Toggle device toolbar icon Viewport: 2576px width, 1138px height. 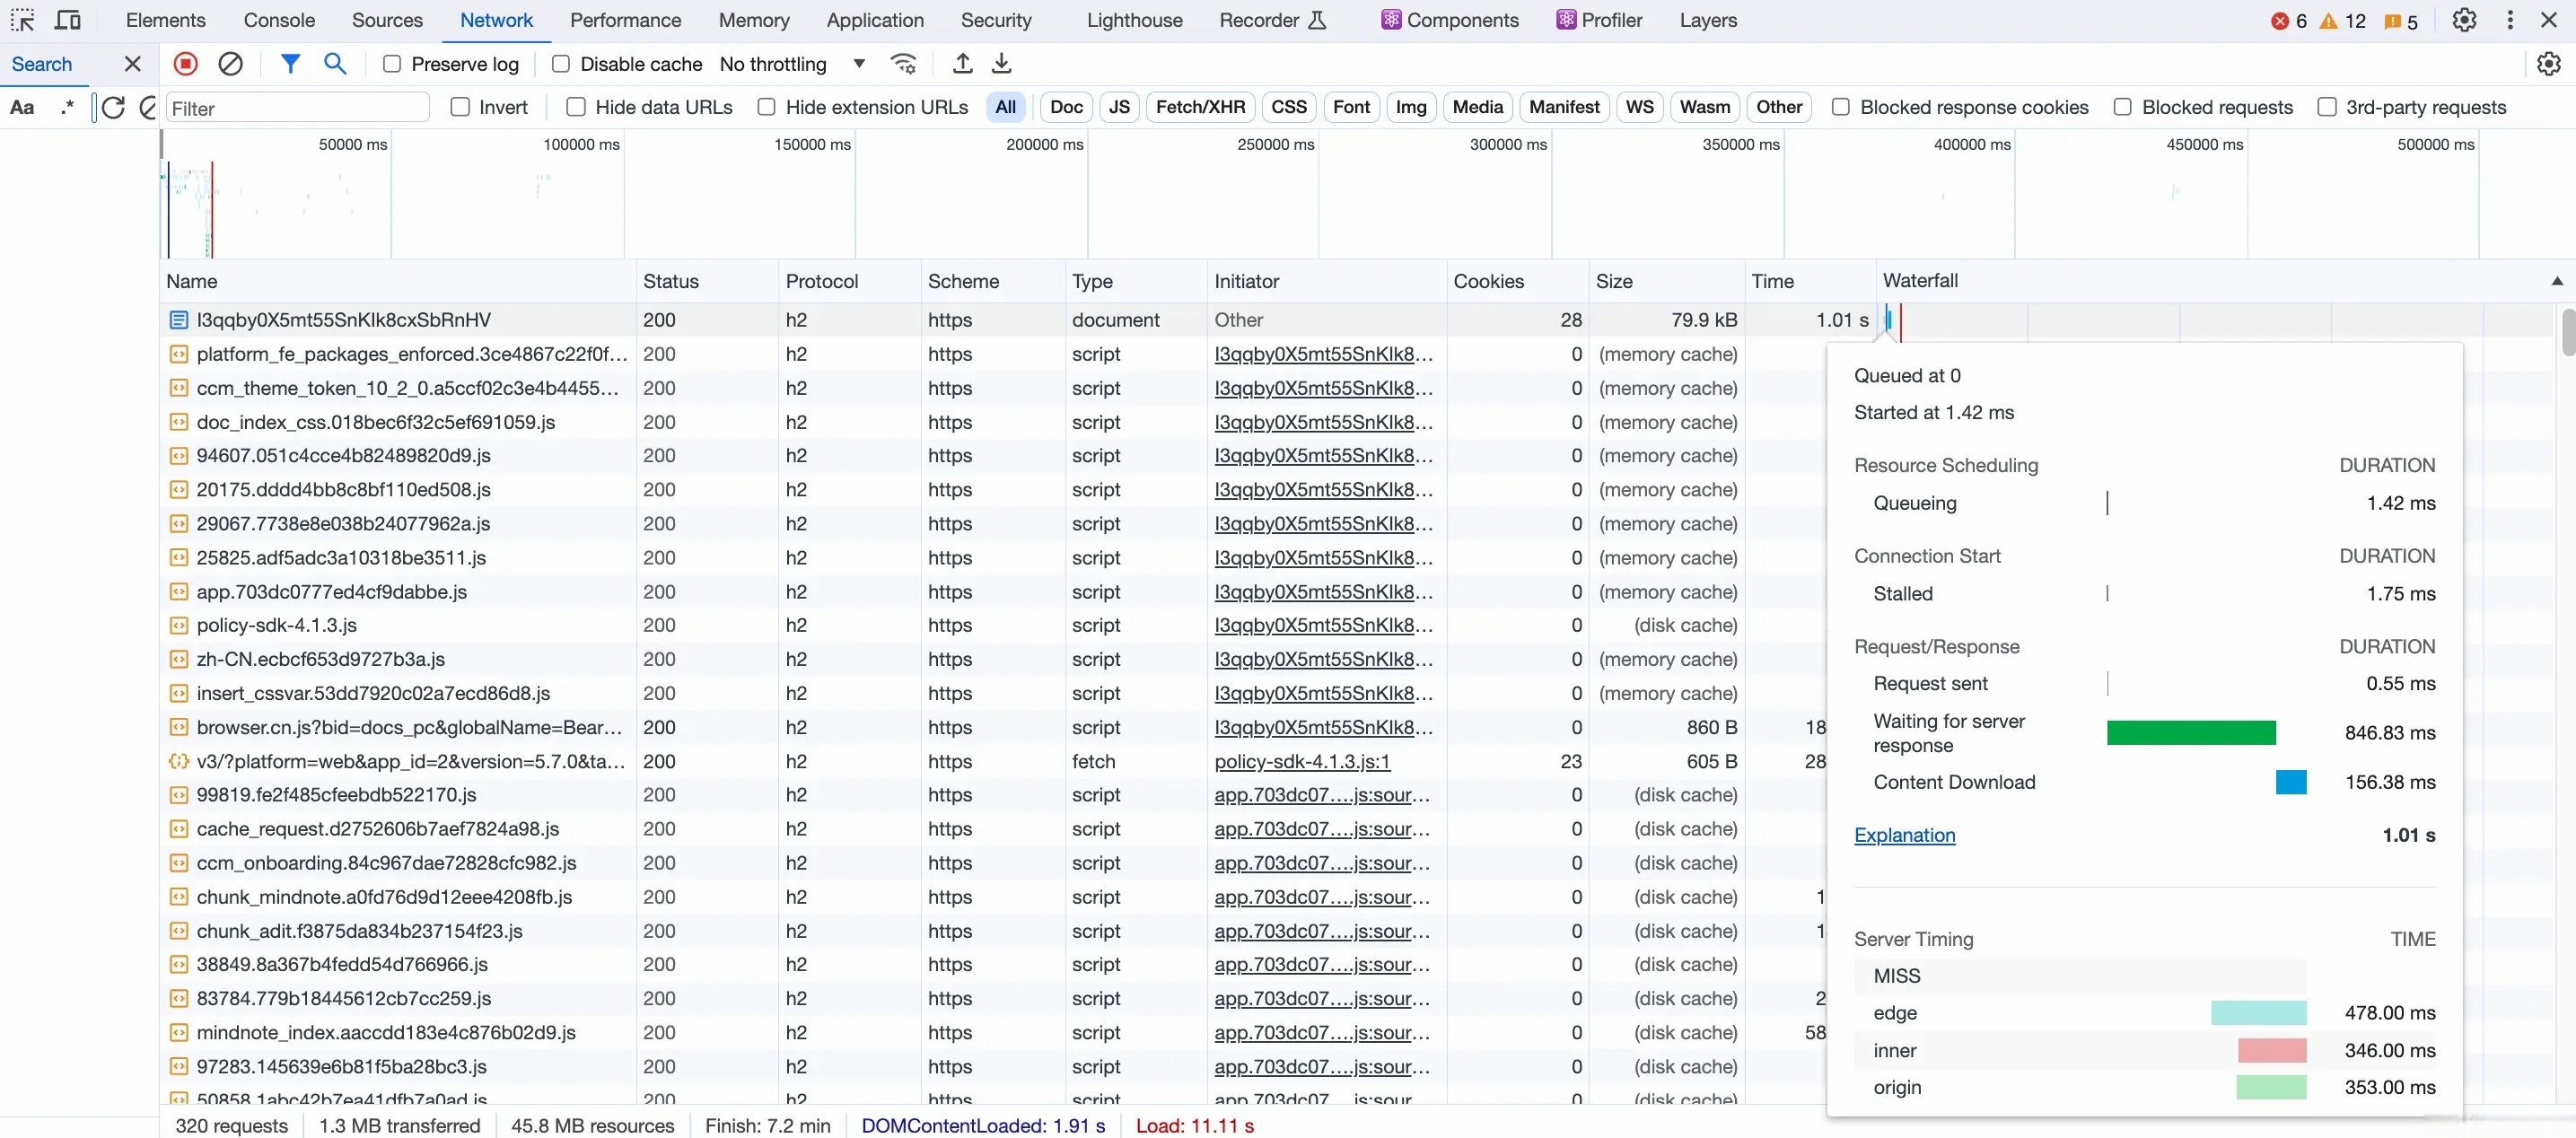[68, 20]
